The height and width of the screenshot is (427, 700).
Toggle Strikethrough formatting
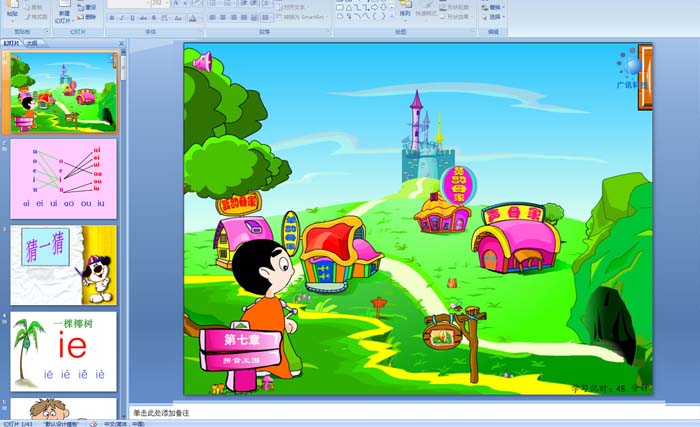[143, 18]
